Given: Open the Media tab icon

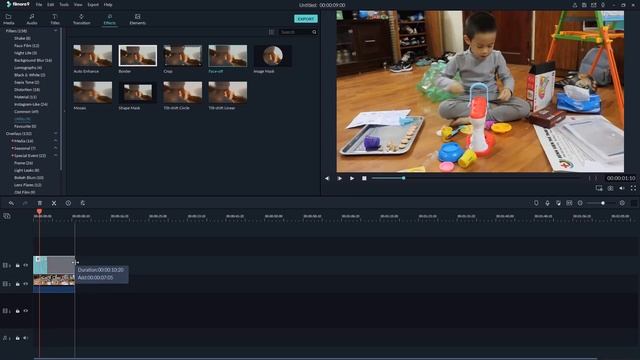Looking at the screenshot, I should pos(9,19).
